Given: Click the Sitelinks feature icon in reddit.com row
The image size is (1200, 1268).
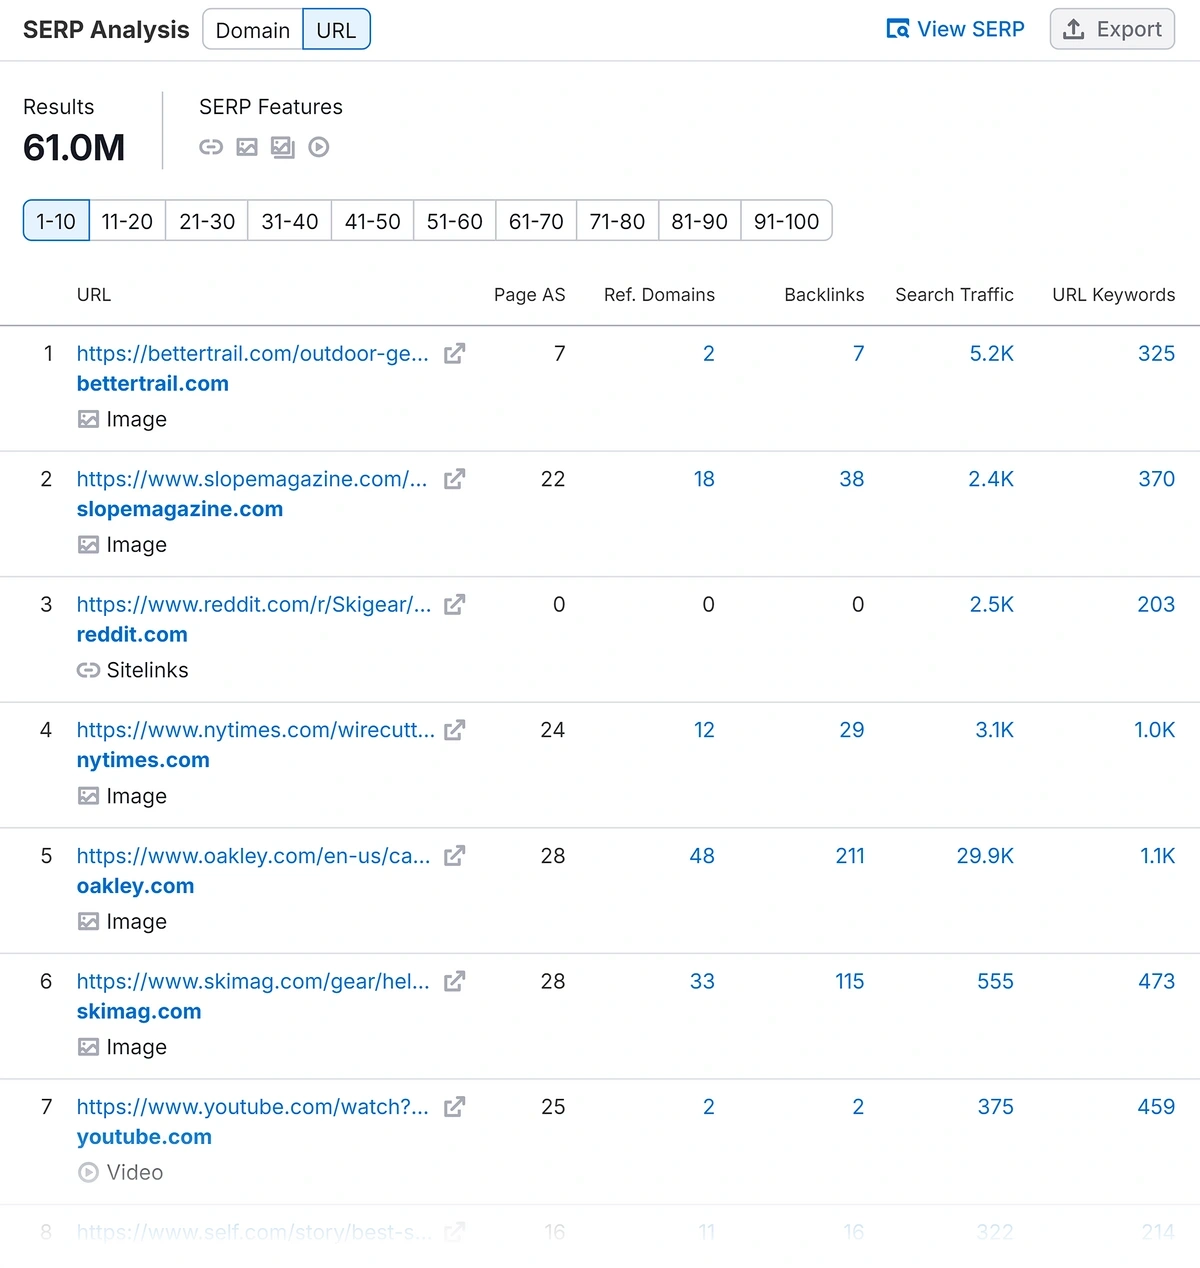Looking at the screenshot, I should (89, 670).
